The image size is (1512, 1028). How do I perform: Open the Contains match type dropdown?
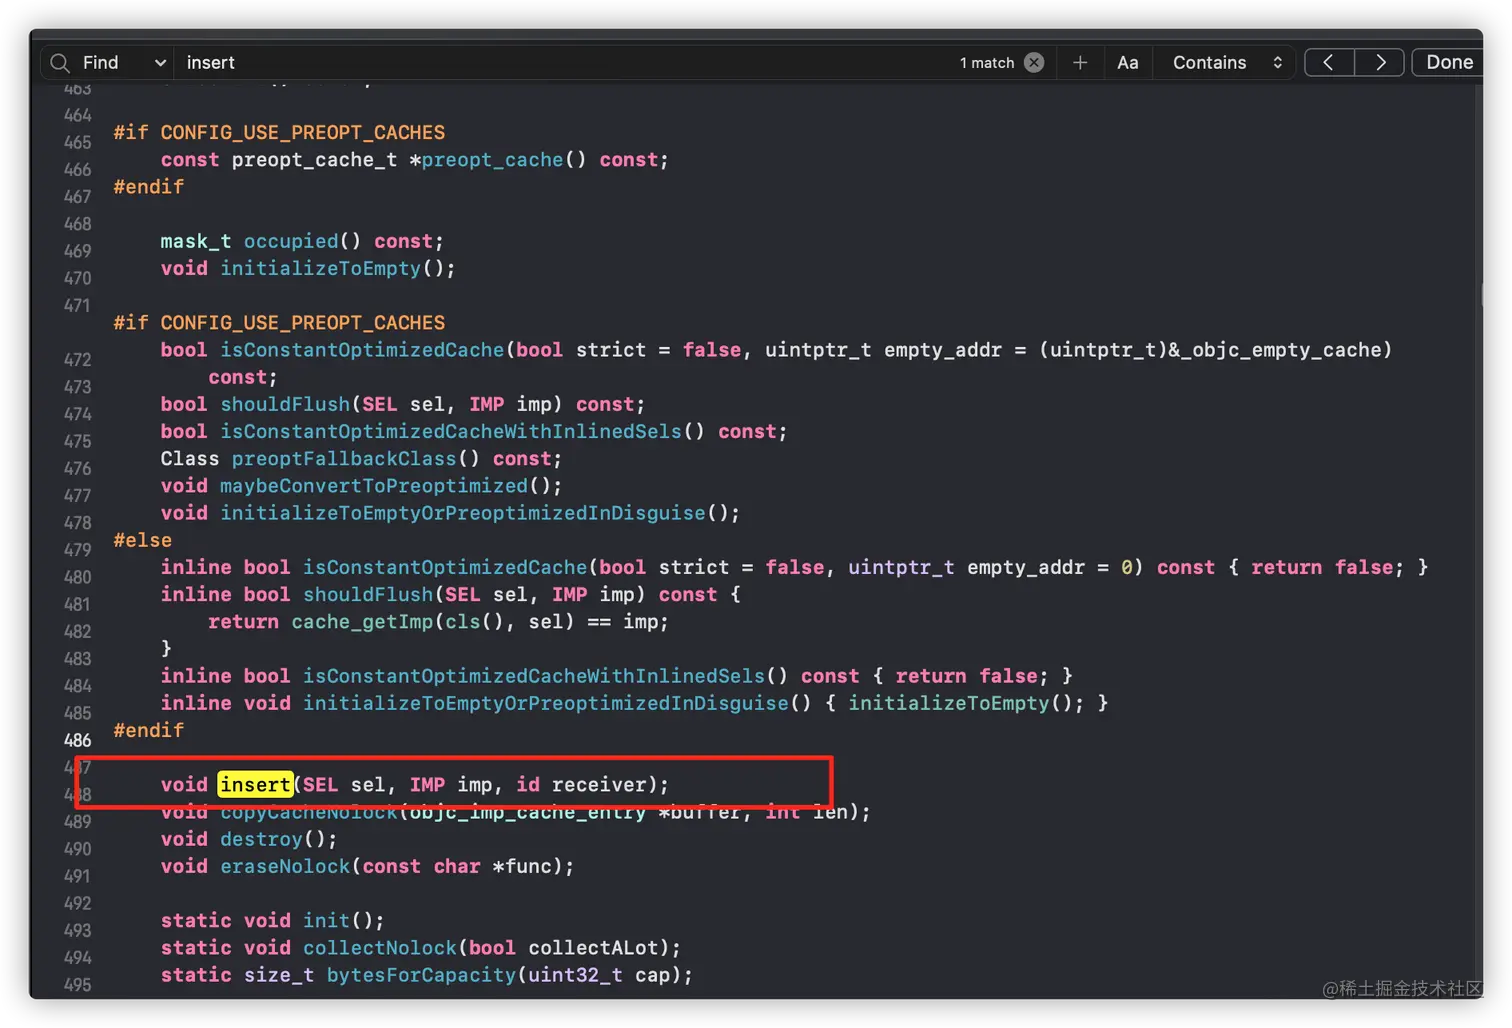(1227, 63)
